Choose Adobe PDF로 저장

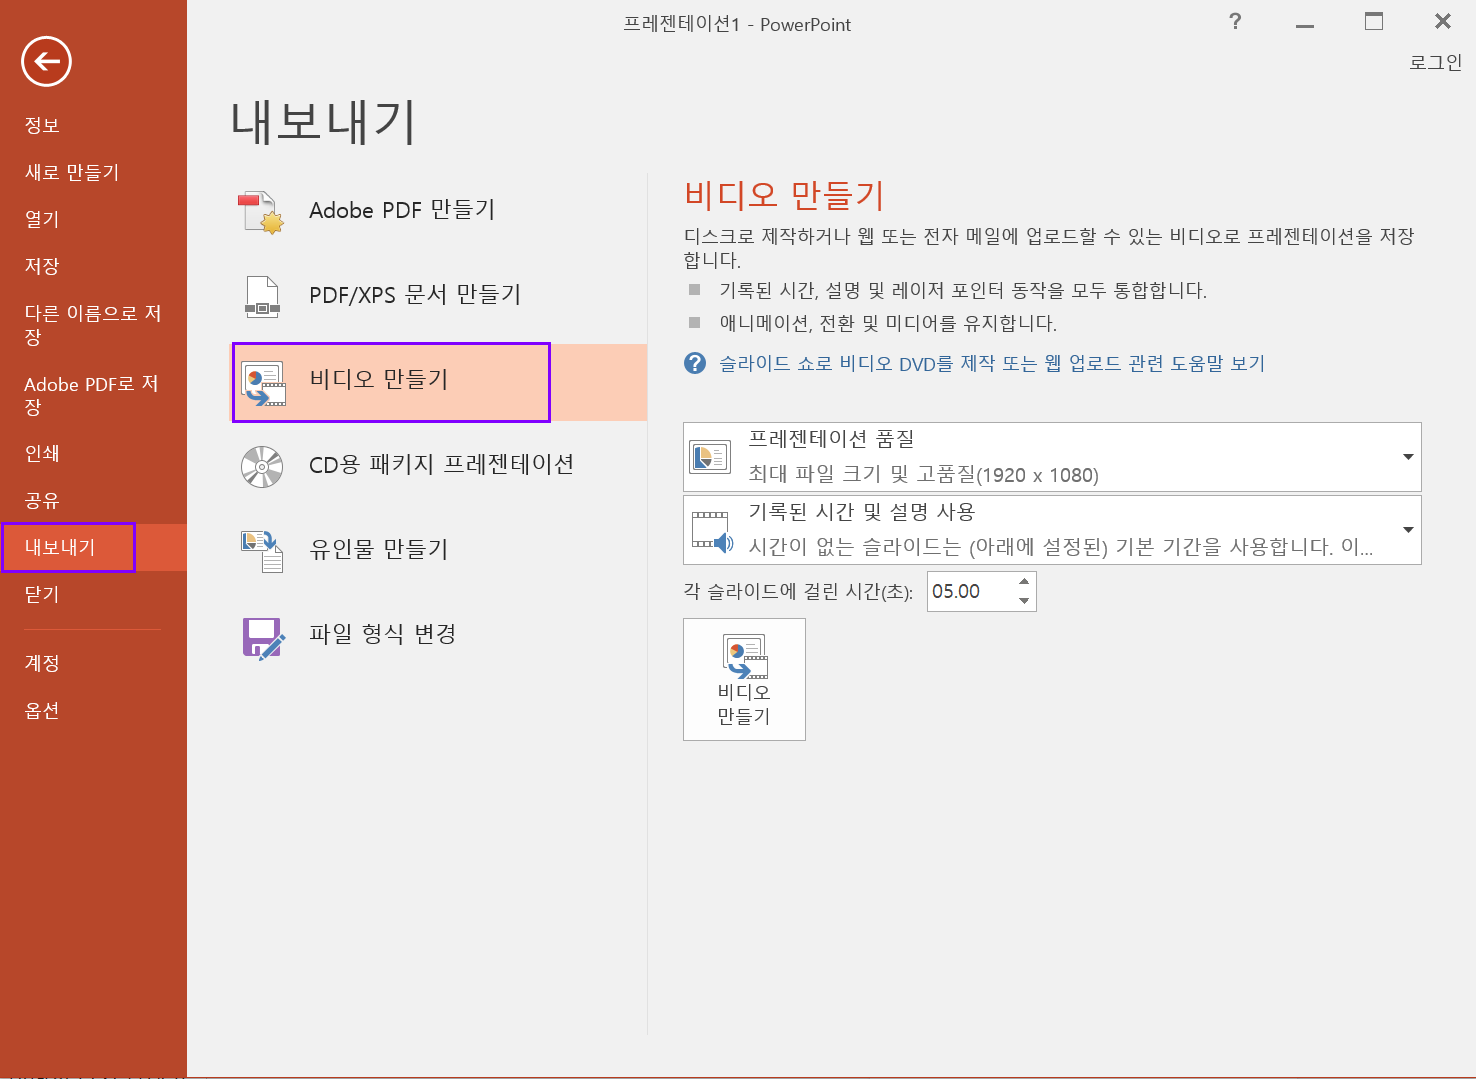[x=93, y=396]
